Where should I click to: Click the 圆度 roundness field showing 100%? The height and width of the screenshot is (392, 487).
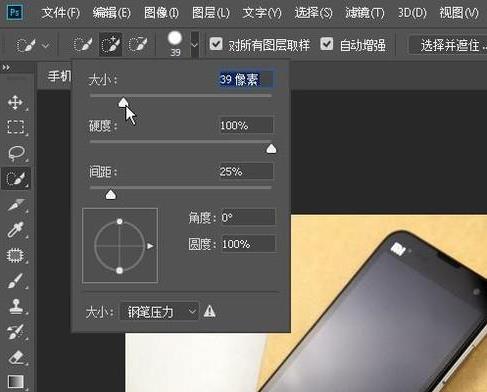[248, 244]
